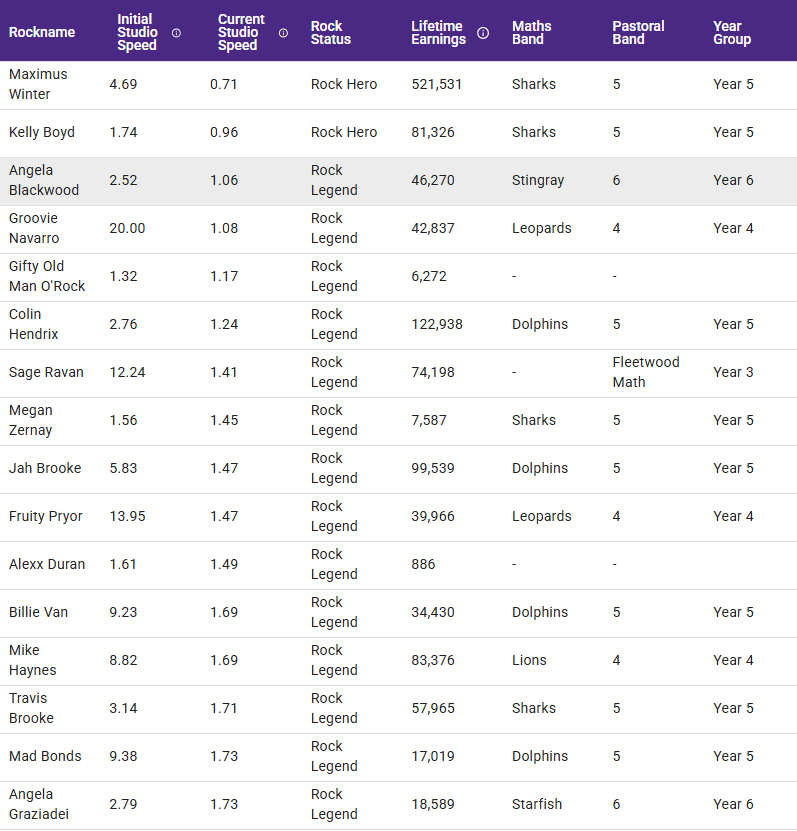
Task: Click the Groovie Navarro name cell
Action: pyautogui.click(x=34, y=228)
